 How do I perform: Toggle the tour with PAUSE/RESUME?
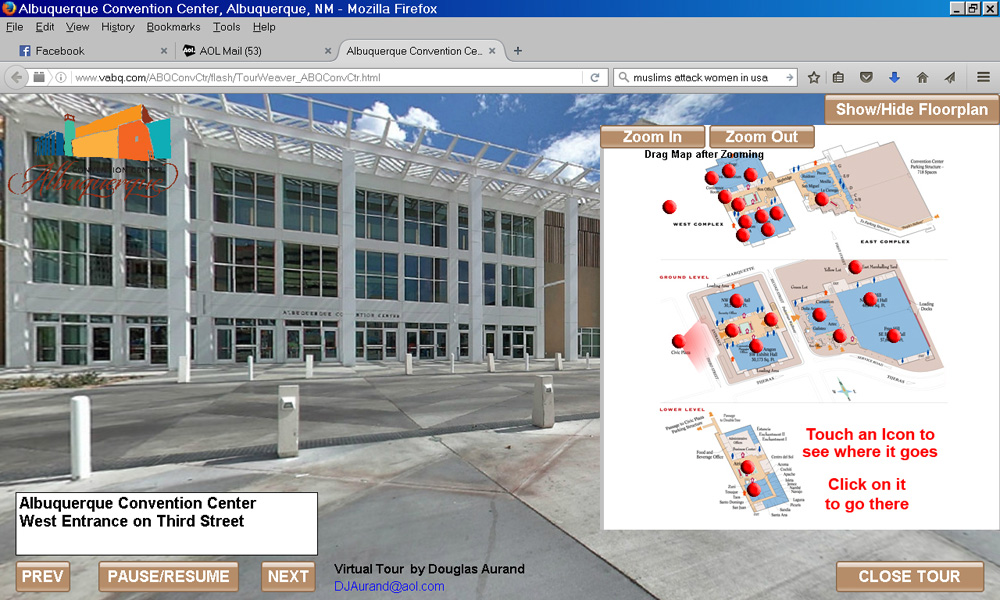(168, 576)
